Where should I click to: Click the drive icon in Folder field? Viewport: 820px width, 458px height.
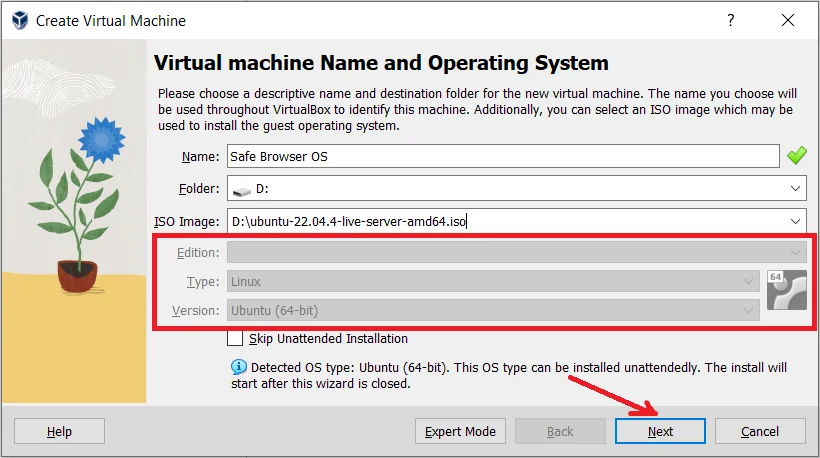tap(242, 190)
